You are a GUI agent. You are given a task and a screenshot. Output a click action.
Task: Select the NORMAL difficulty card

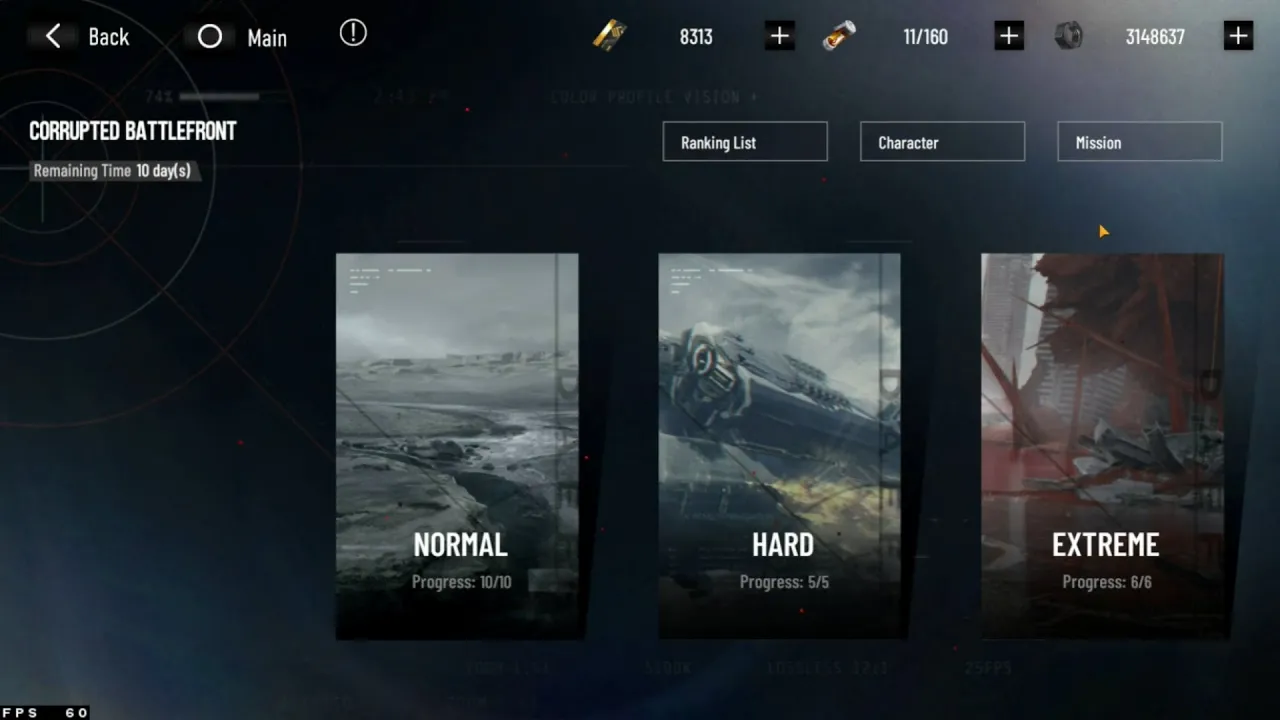(458, 446)
